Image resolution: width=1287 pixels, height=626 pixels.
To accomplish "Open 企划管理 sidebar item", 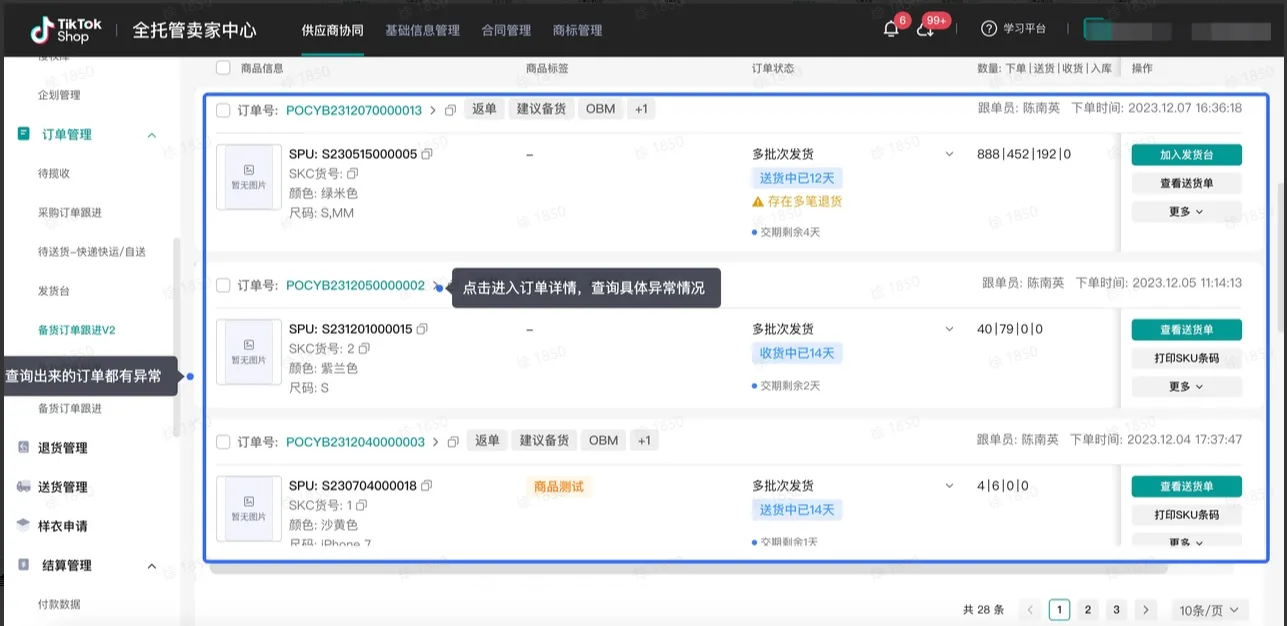I will point(59,95).
